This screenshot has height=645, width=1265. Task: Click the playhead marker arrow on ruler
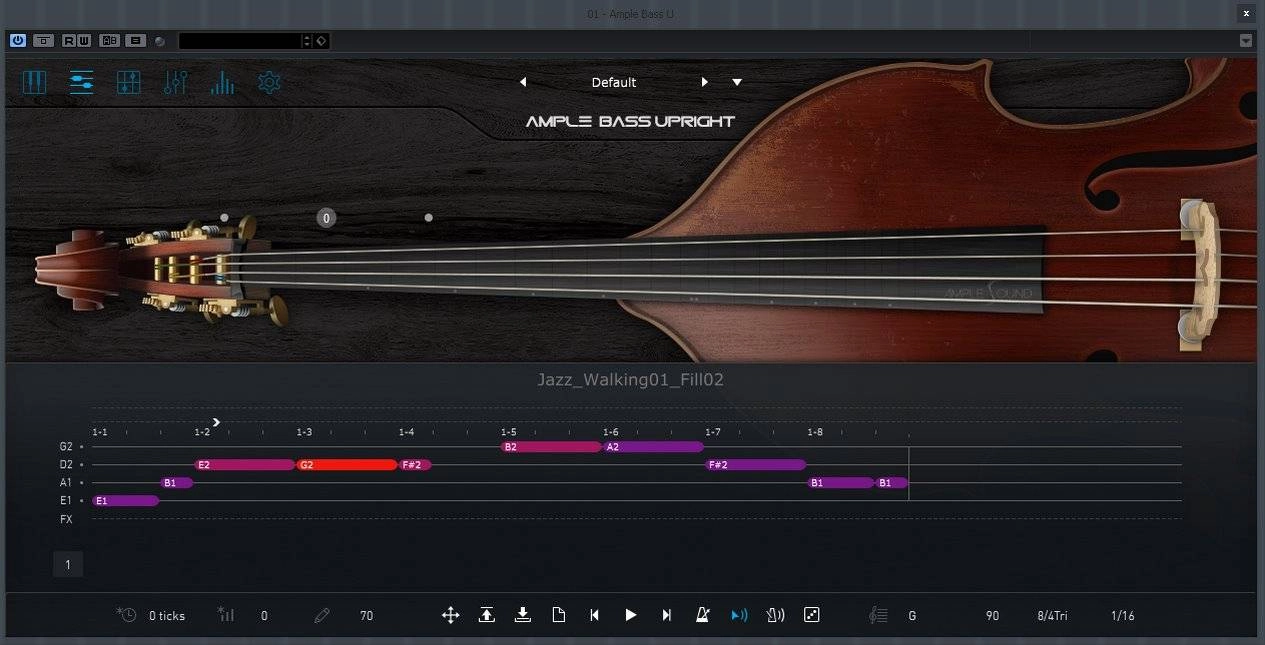[217, 422]
